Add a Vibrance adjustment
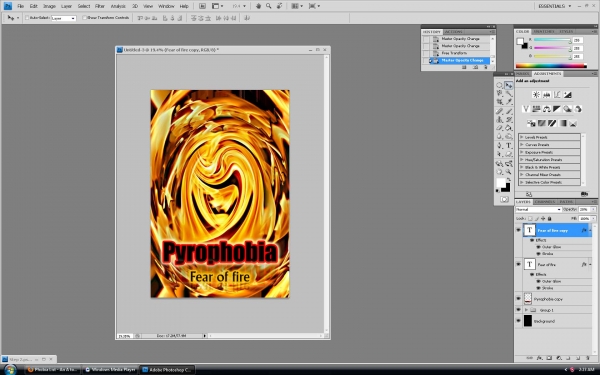The height and width of the screenshot is (375, 600). tap(526, 109)
